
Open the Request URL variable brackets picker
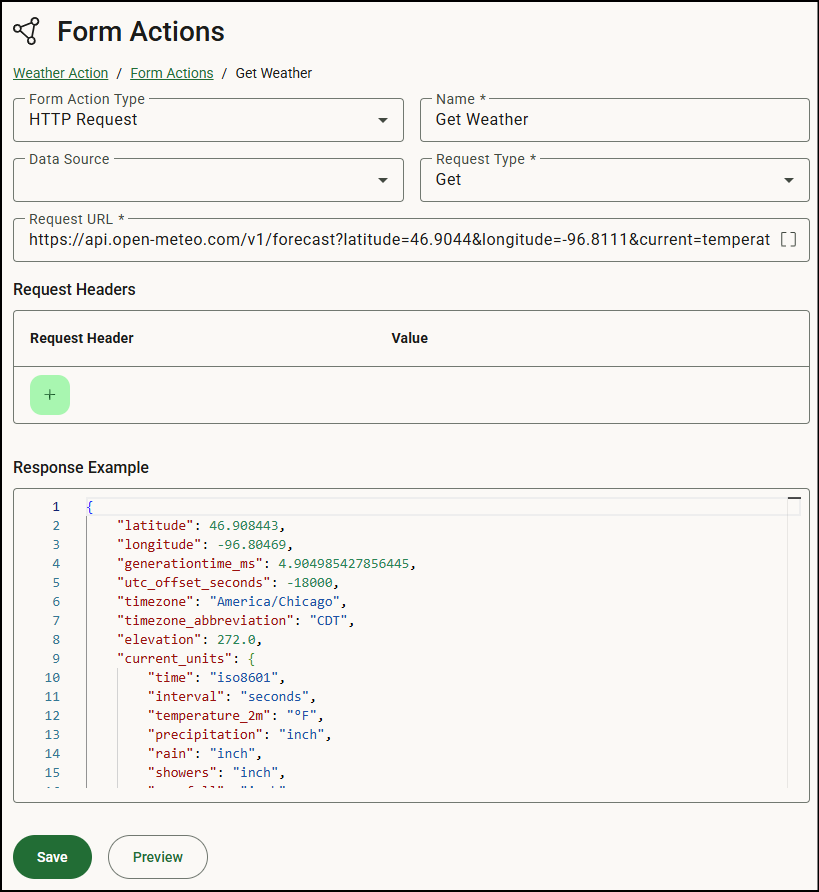pos(788,239)
